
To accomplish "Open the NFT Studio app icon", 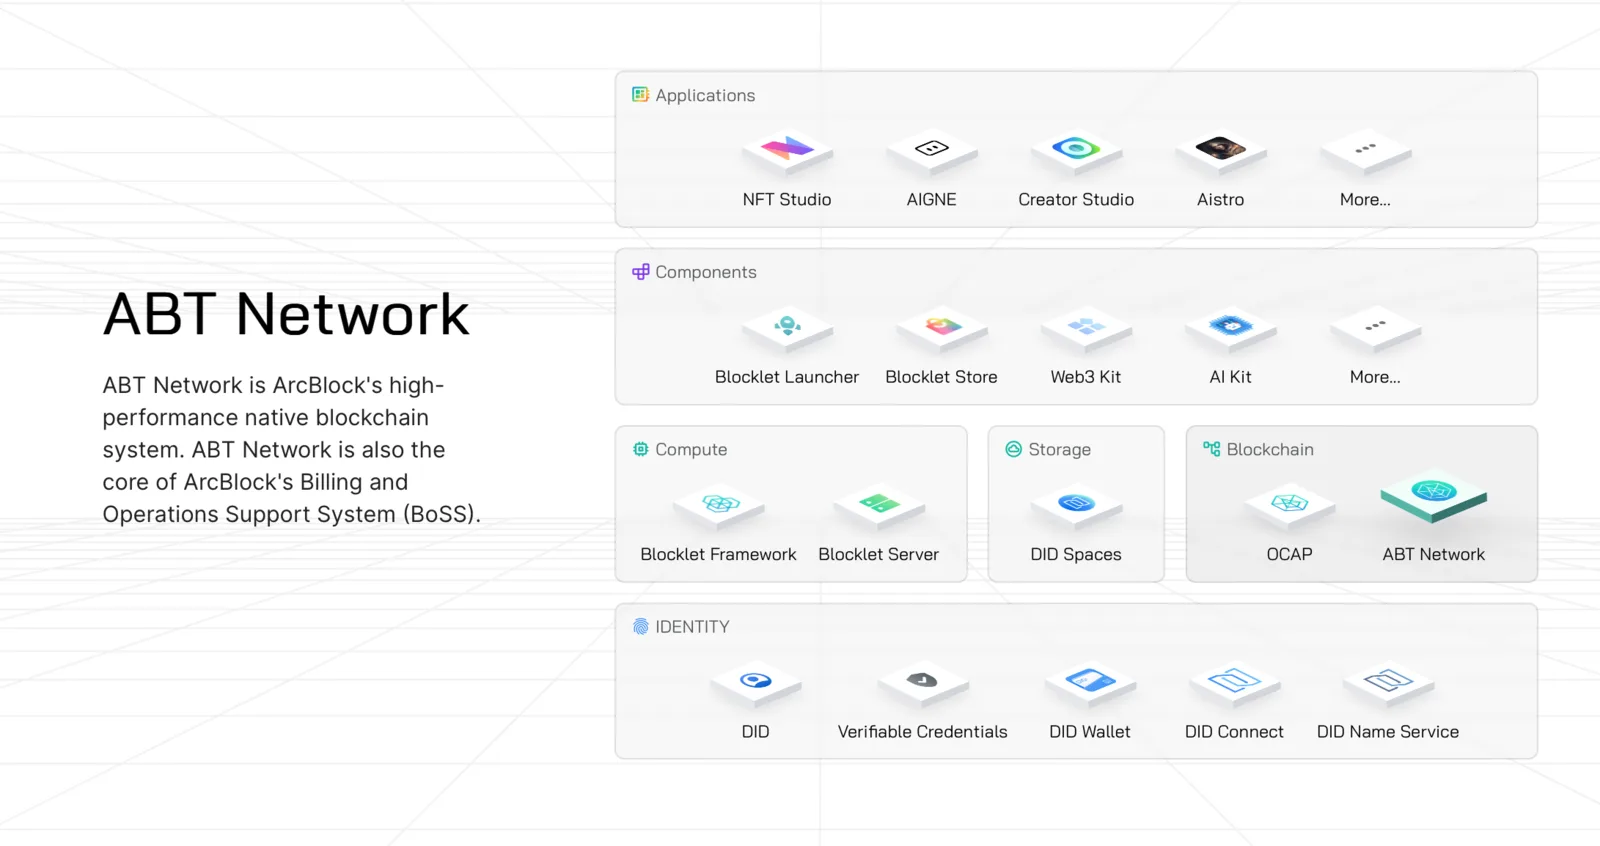I will (x=787, y=152).
